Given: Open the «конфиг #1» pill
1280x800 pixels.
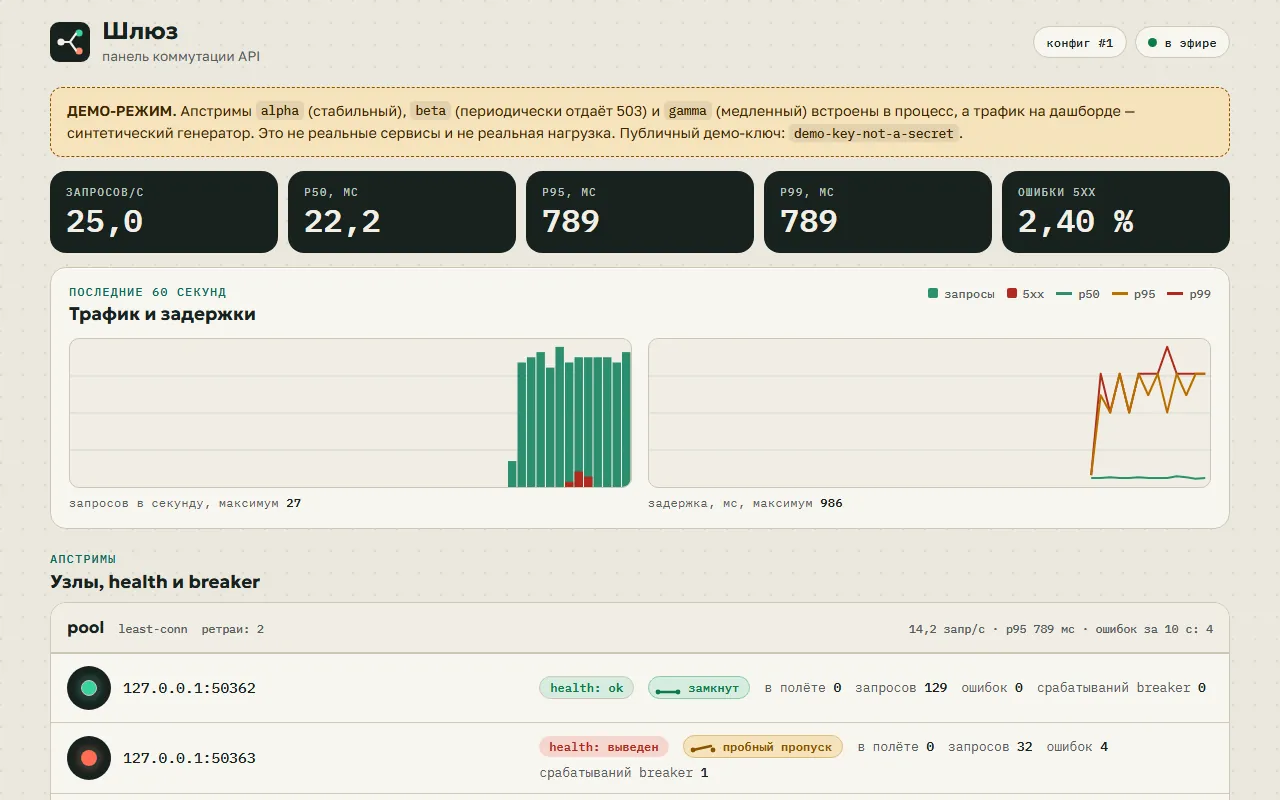Looking at the screenshot, I should [1080, 43].
